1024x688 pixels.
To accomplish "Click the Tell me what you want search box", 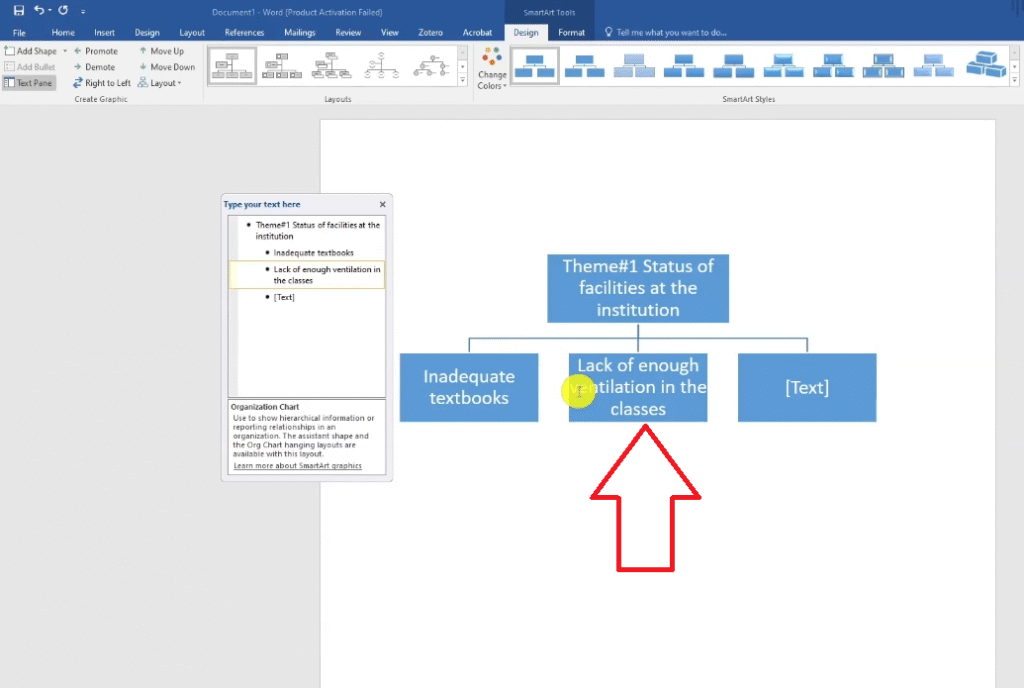I will (670, 32).
